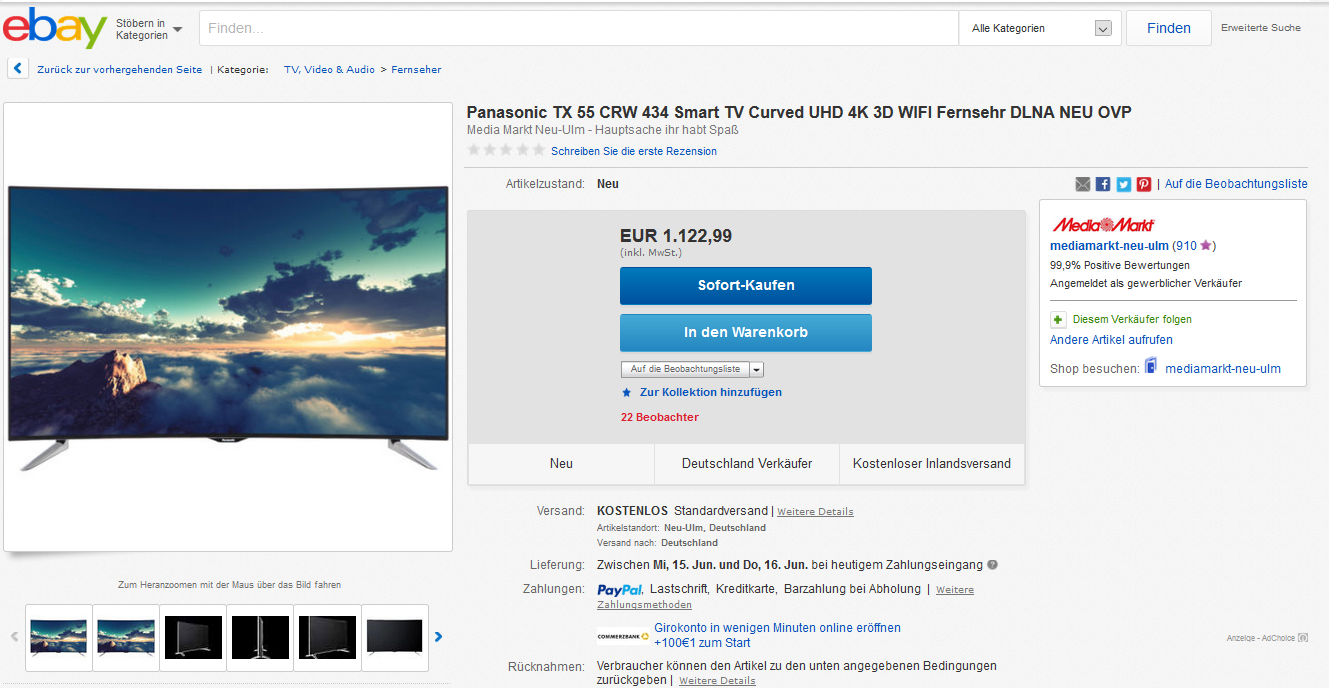The image size is (1329, 688).
Task: Click Barzahlung bei Abholung payment text
Action: click(852, 589)
